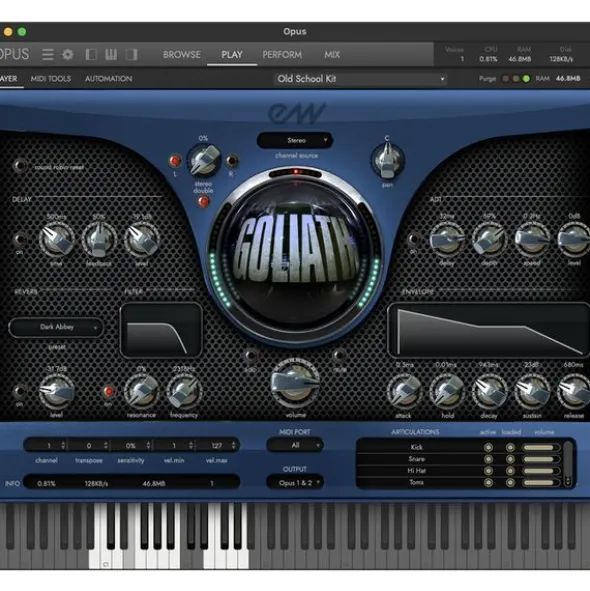Adjust the Snare articulation volume slider

pos(541,459)
